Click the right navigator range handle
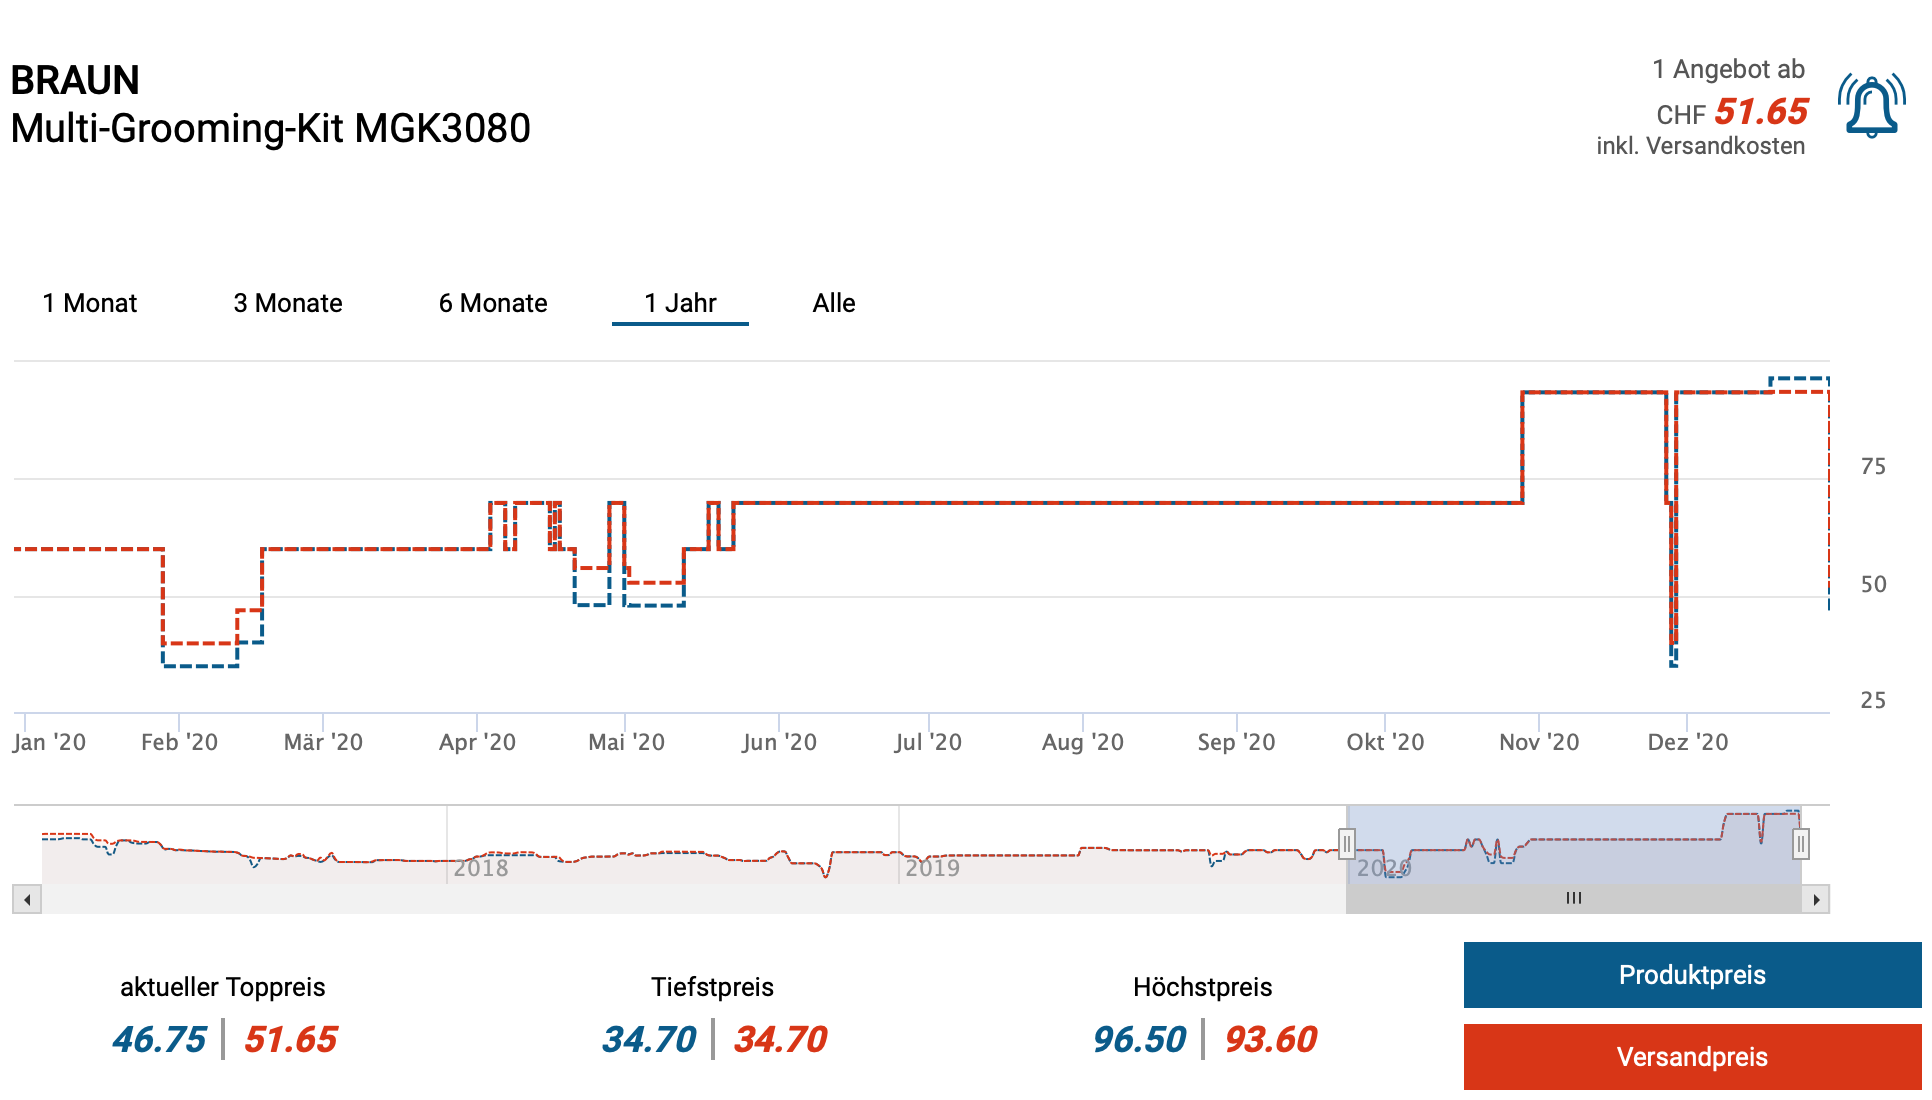The image size is (1932, 1100). (x=1800, y=844)
